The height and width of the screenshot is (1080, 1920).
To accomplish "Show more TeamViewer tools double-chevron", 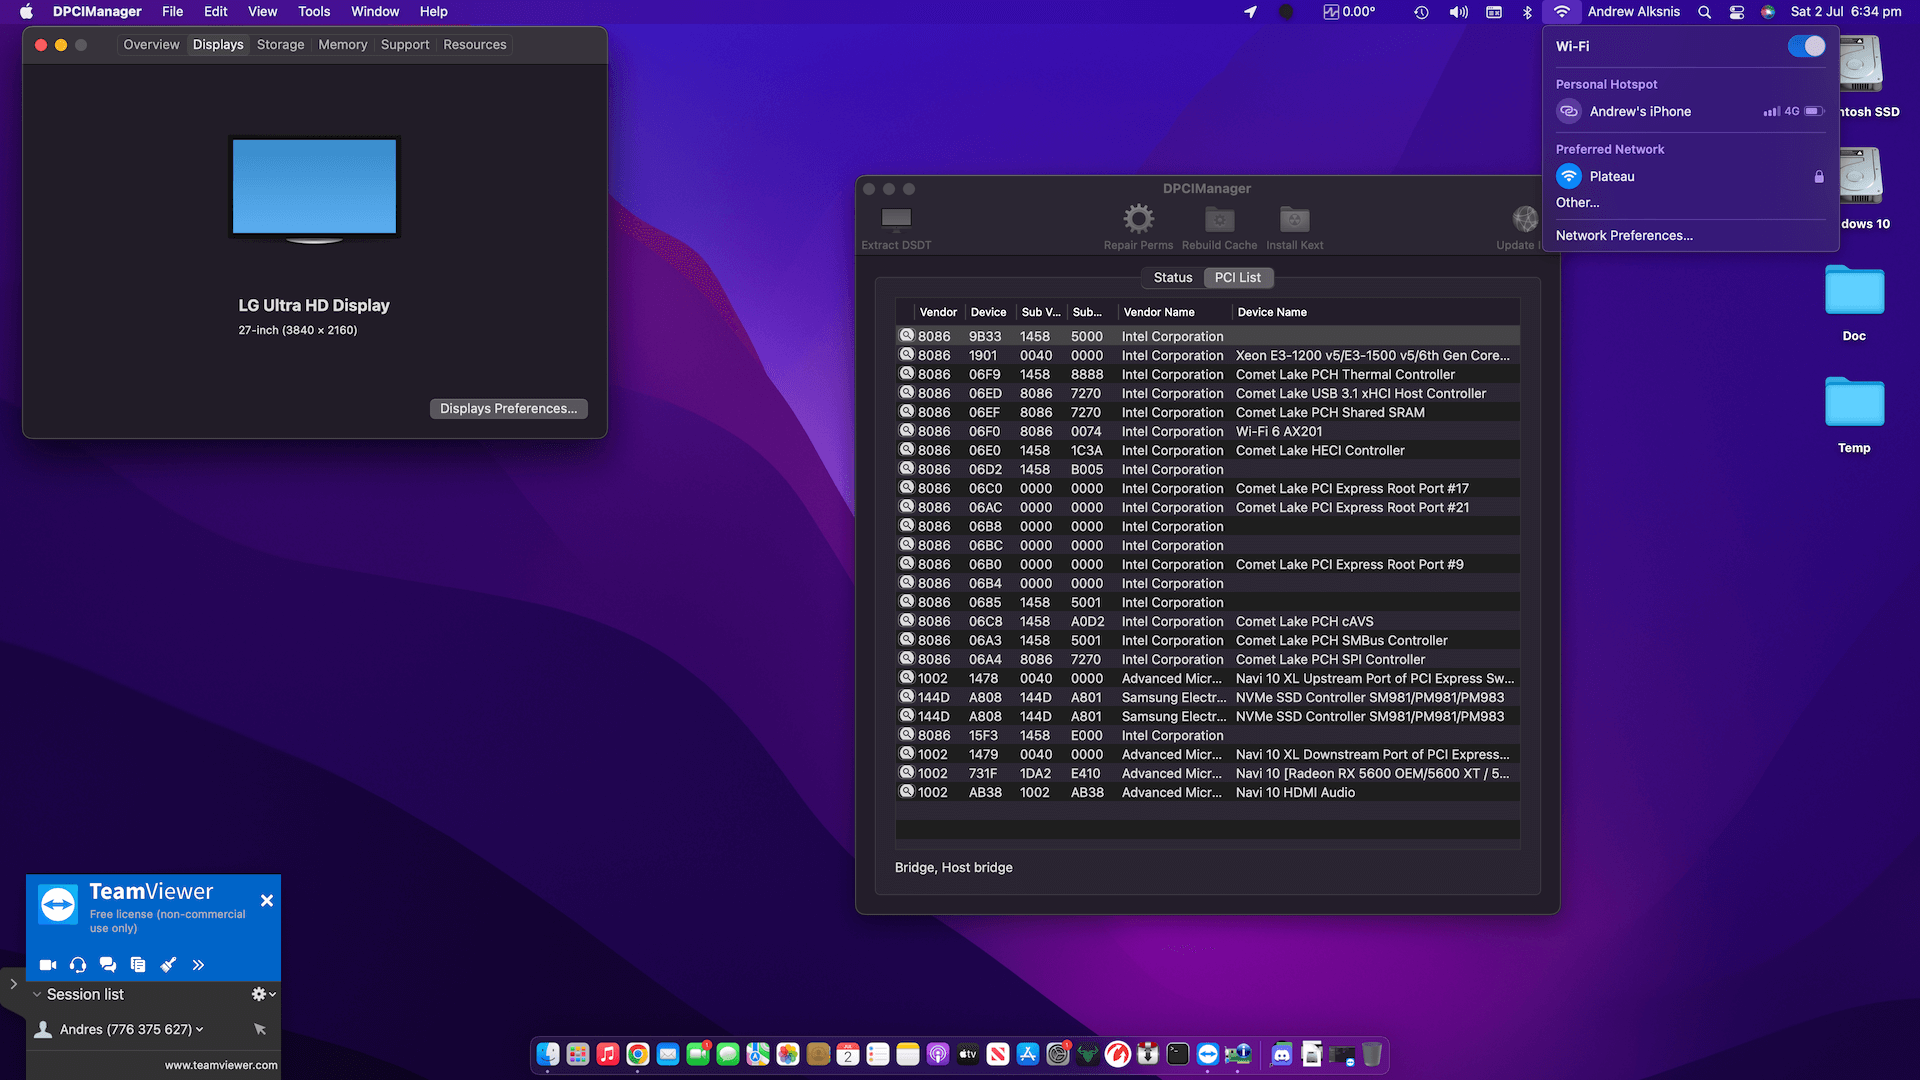I will pyautogui.click(x=198, y=965).
